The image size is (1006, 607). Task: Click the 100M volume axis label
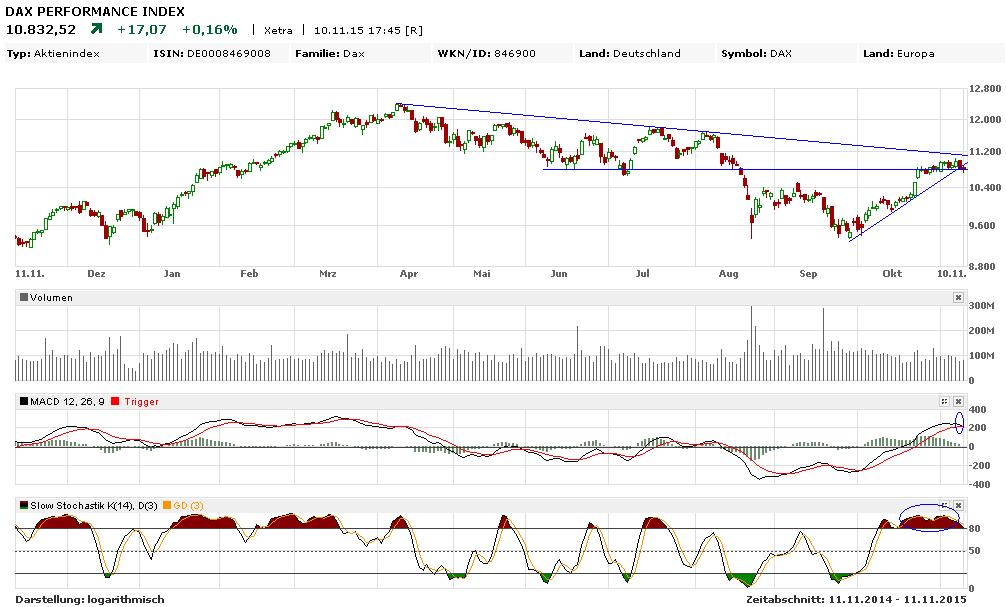982,355
